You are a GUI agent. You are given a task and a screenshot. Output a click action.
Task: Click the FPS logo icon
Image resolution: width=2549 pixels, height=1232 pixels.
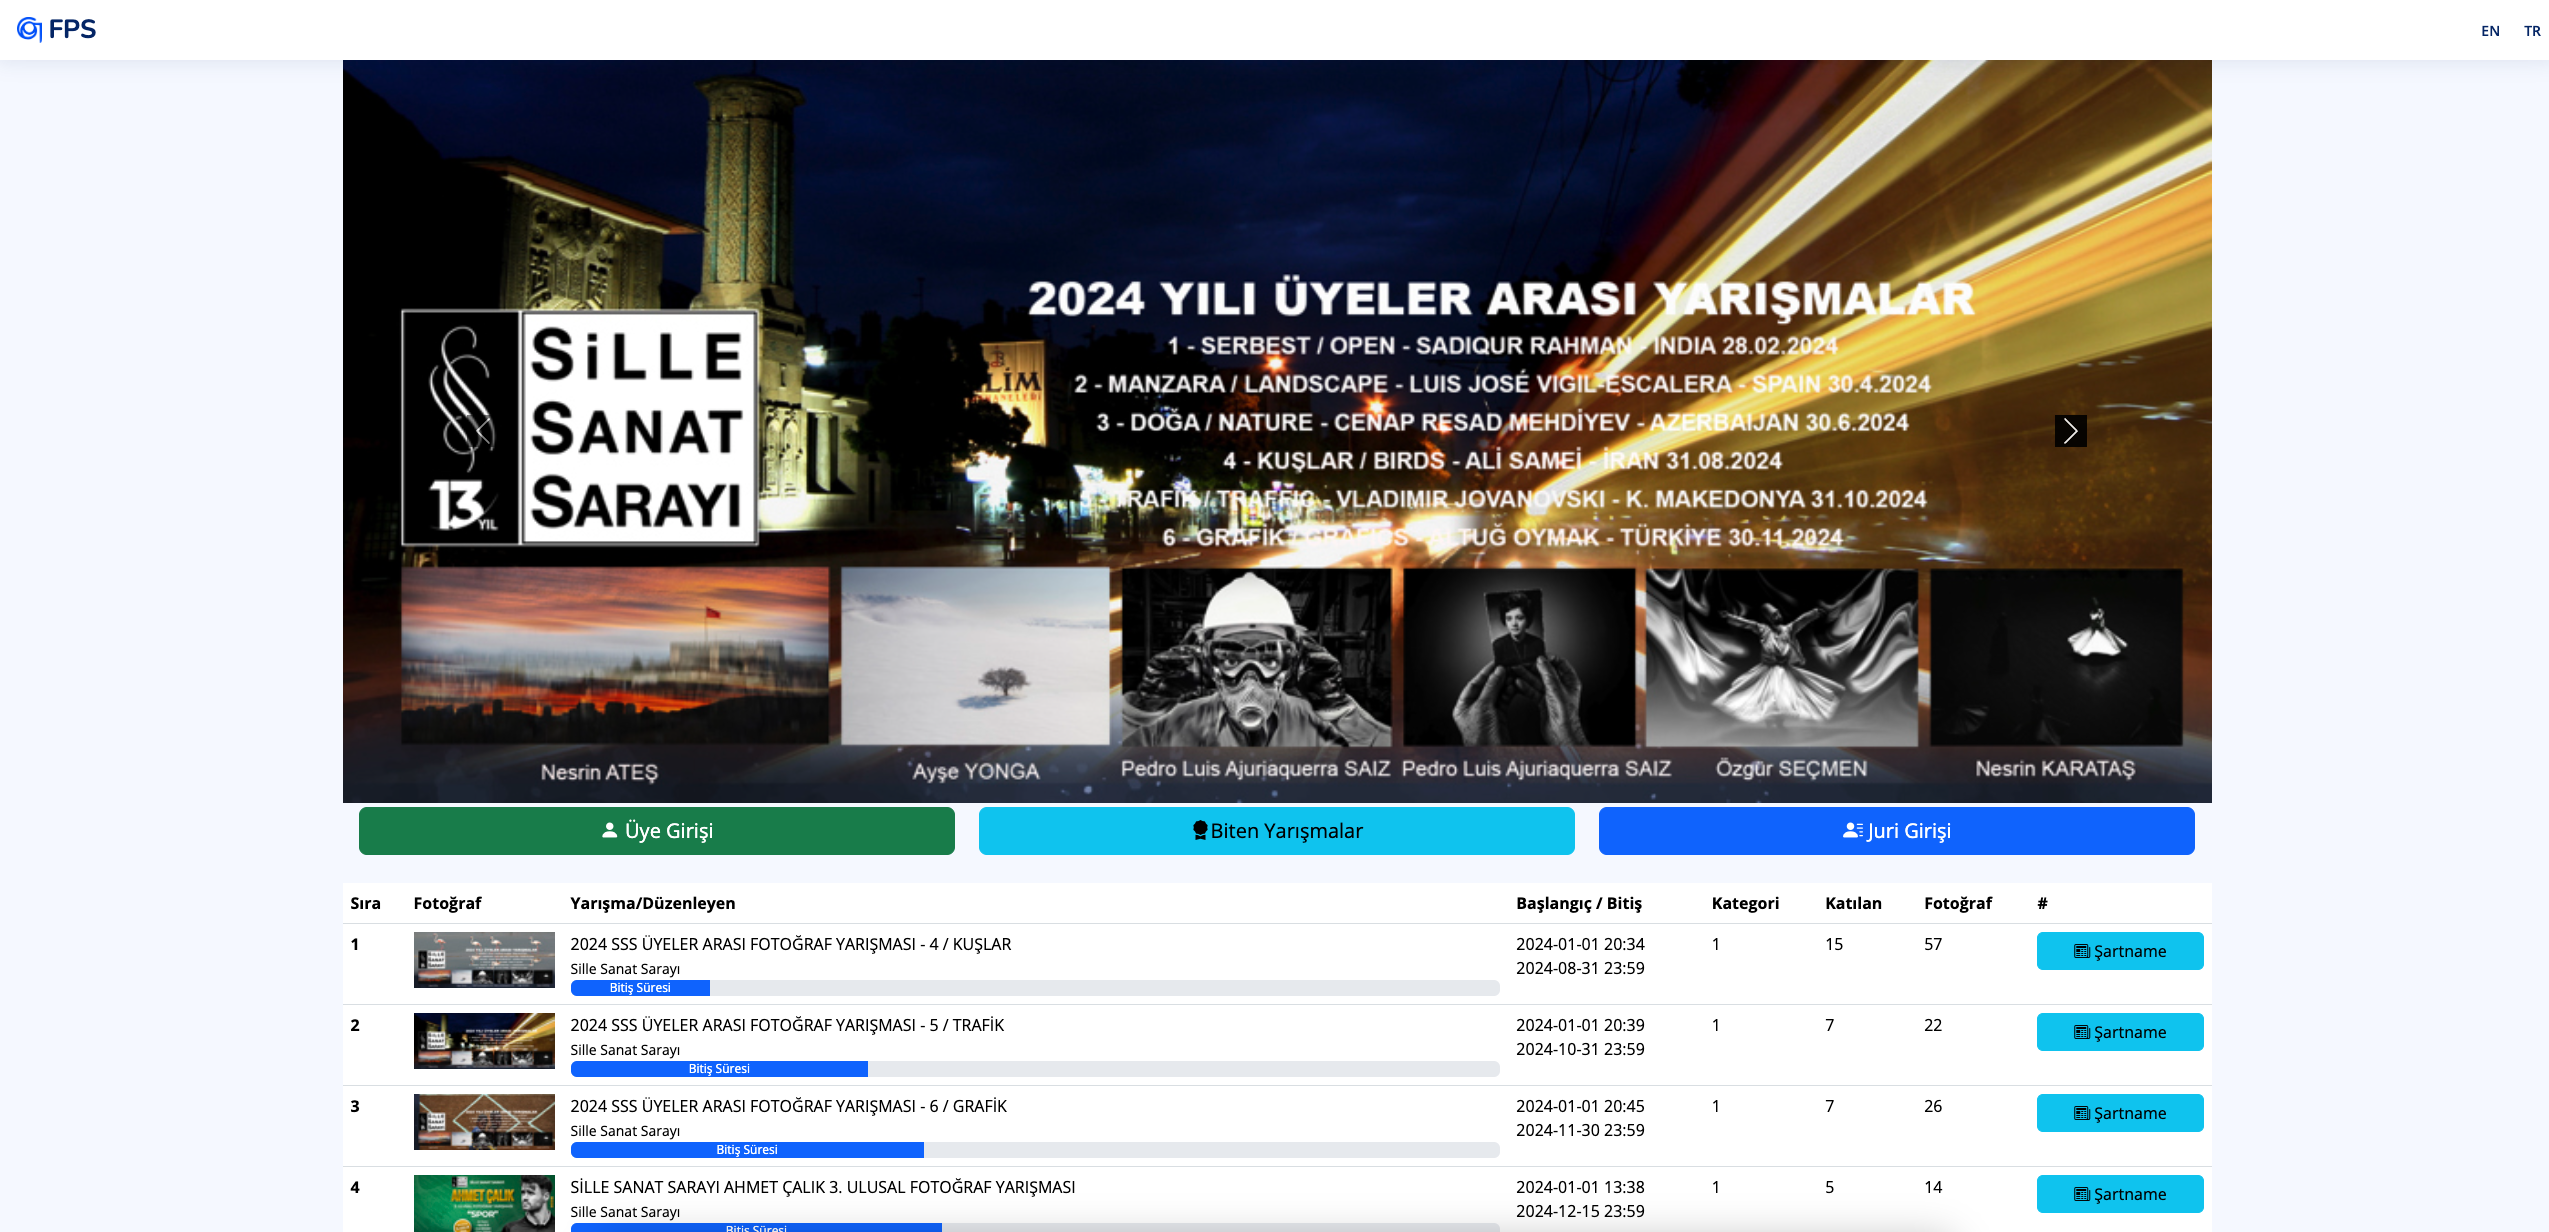point(31,29)
